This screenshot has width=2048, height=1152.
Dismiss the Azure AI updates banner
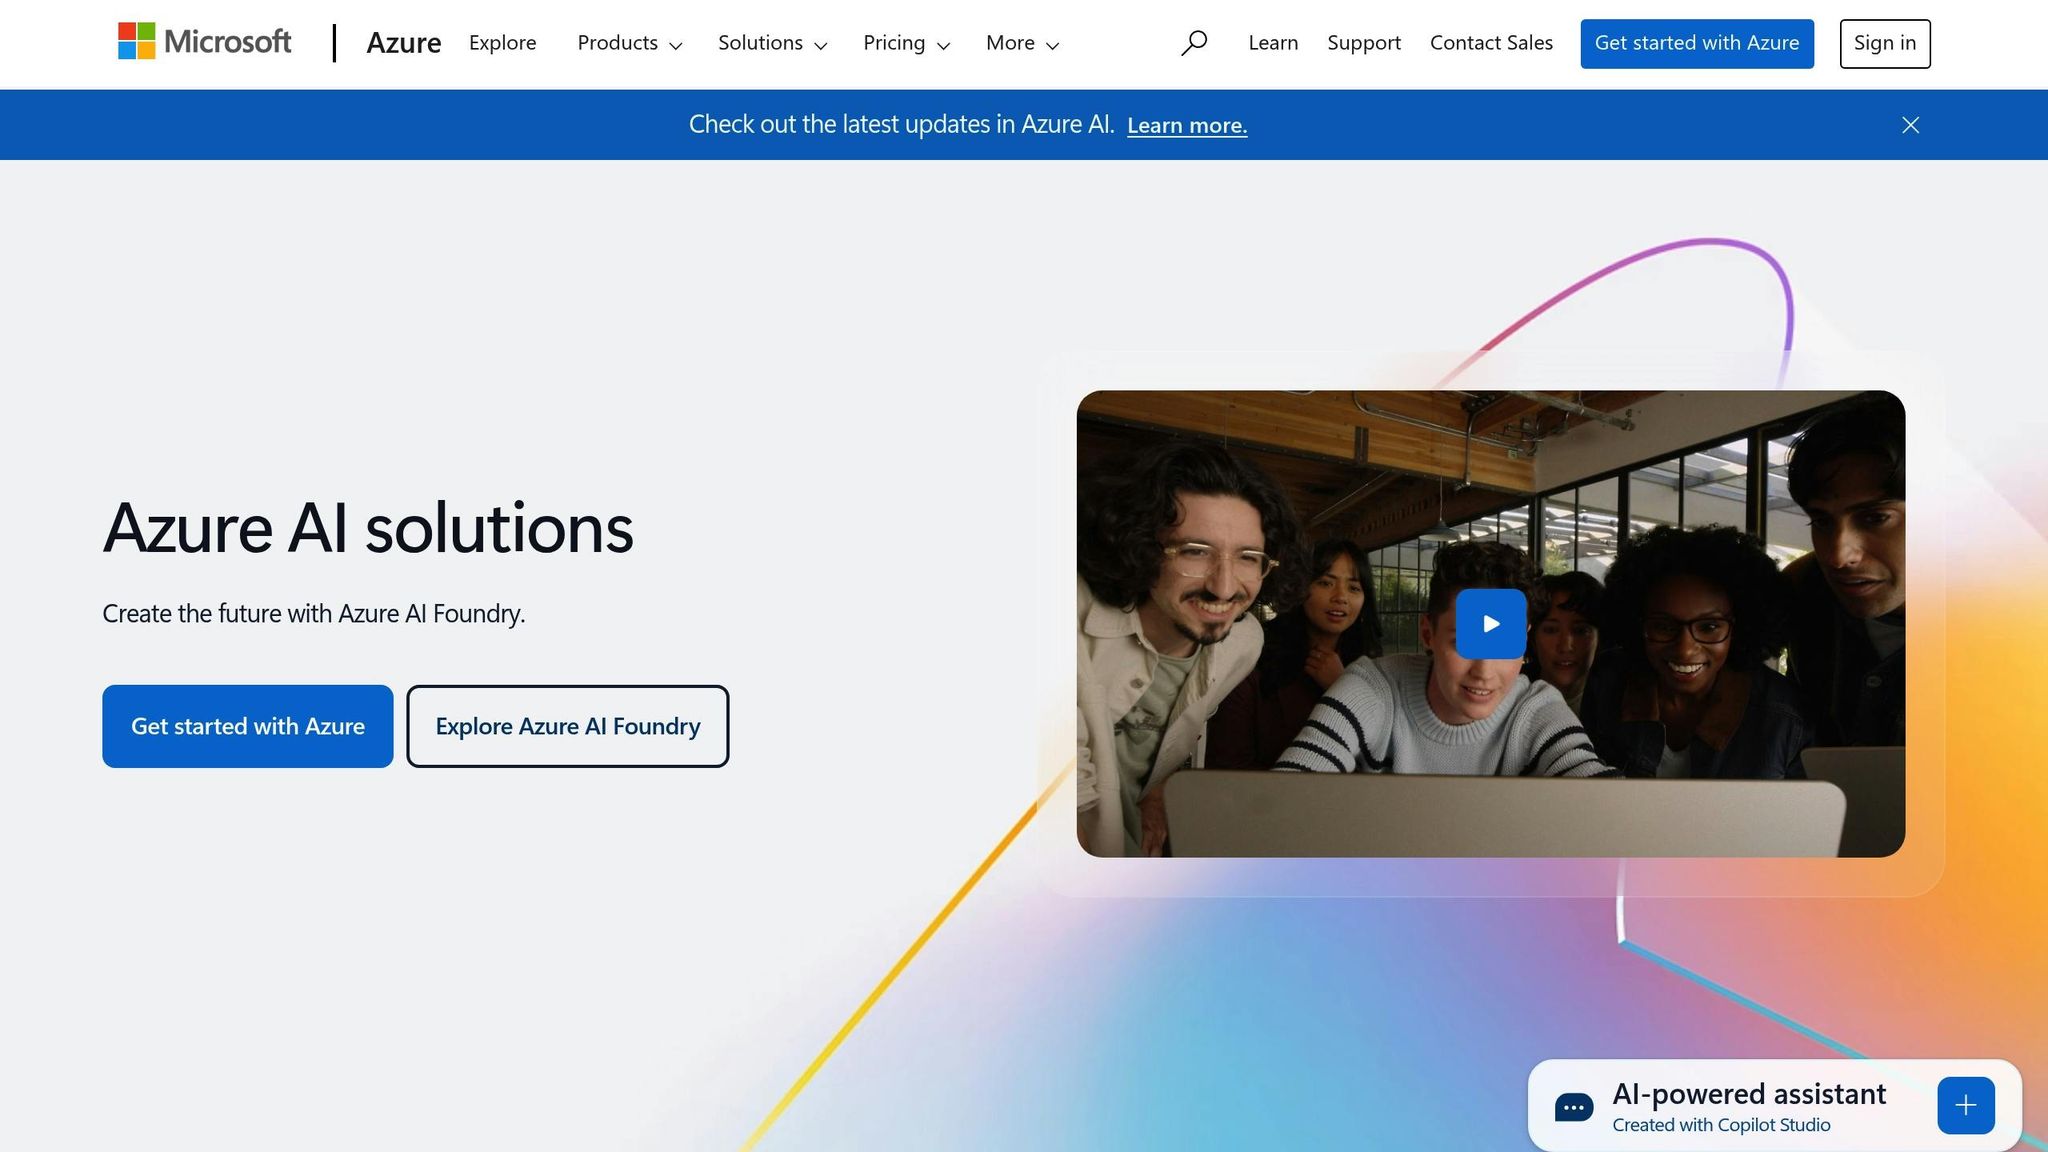point(1910,125)
